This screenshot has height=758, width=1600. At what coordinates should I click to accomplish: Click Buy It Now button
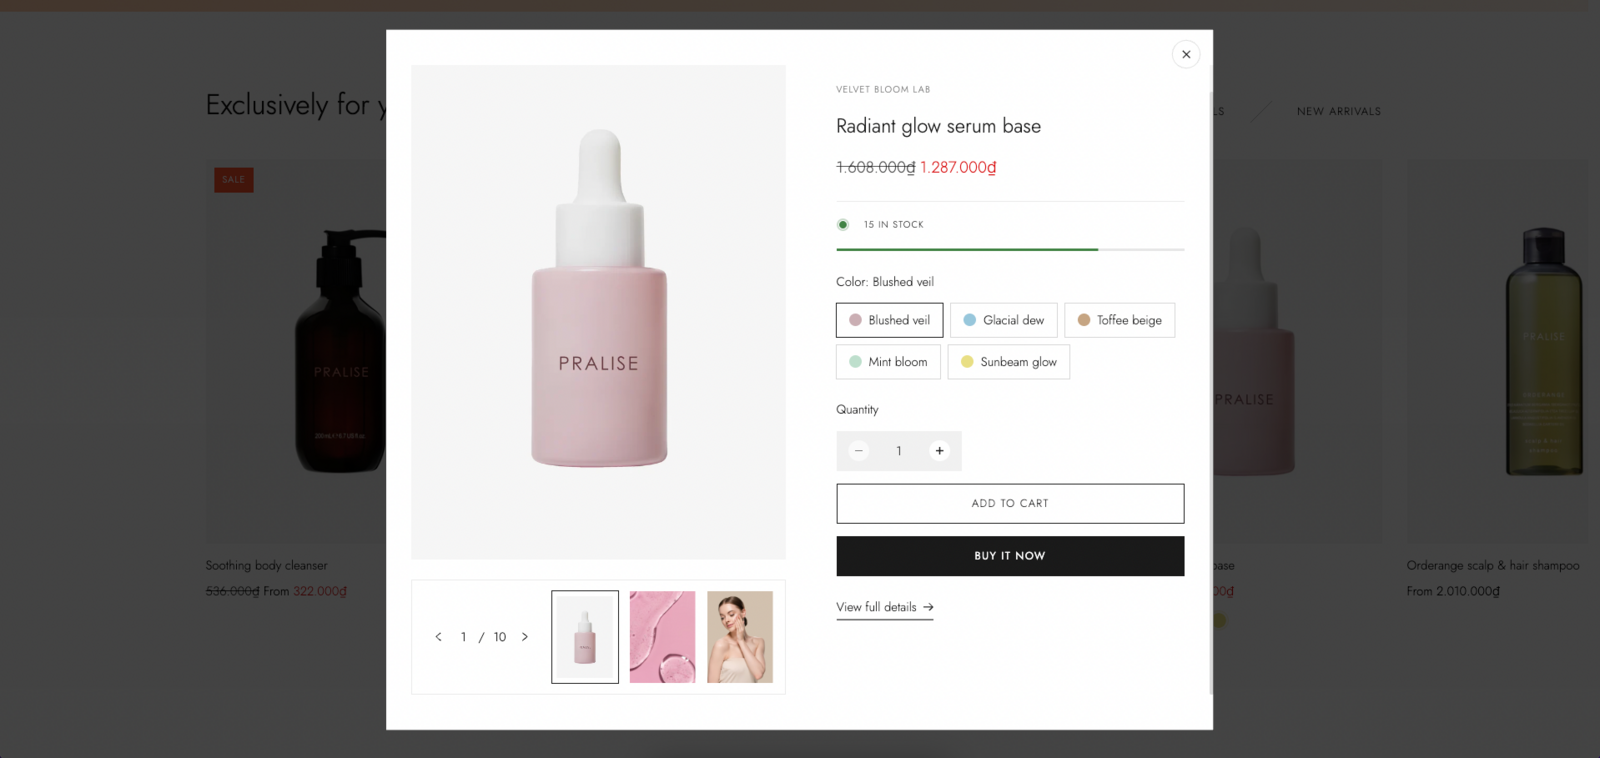pos(1010,556)
